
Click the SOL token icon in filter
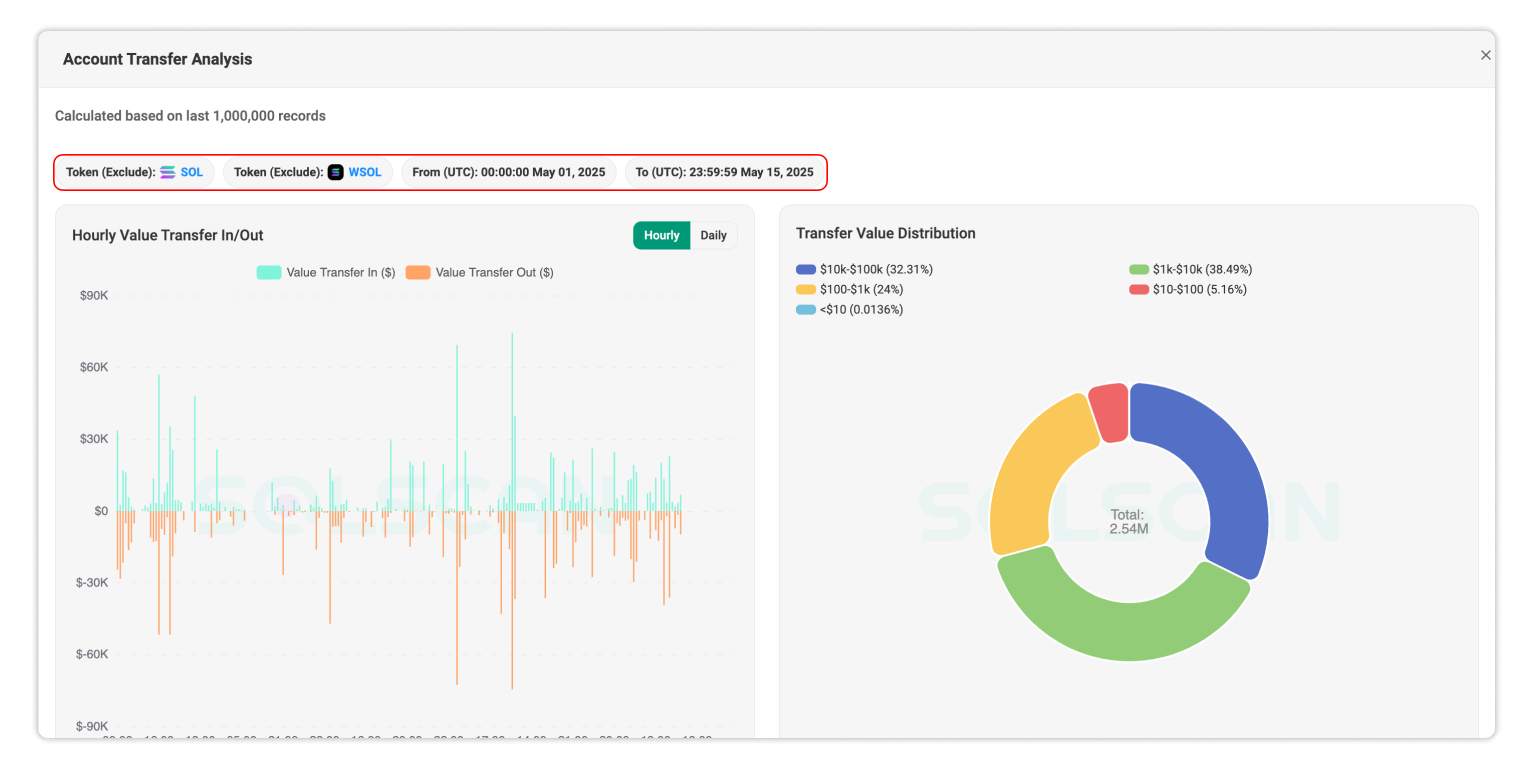click(168, 172)
